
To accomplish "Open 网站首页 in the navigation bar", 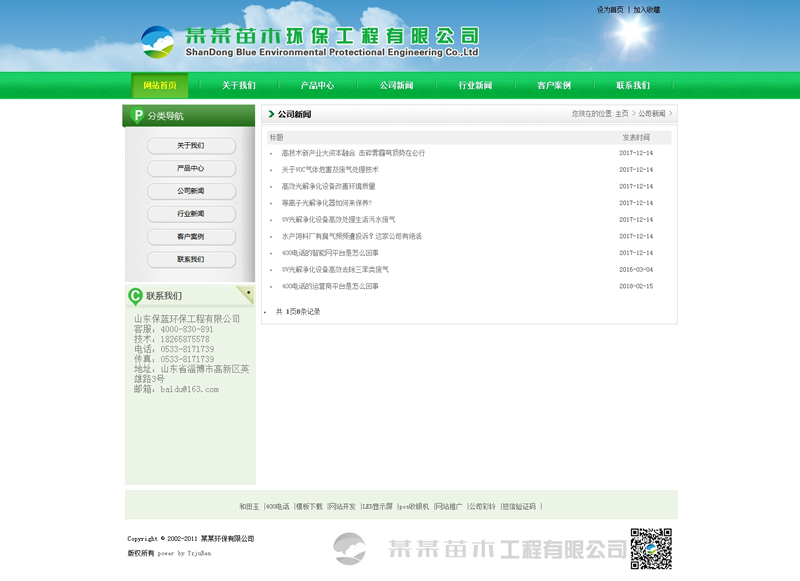I will (x=160, y=86).
